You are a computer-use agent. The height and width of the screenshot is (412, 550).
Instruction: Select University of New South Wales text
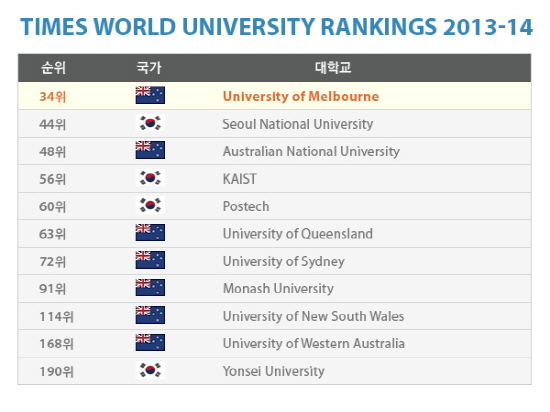click(x=314, y=316)
